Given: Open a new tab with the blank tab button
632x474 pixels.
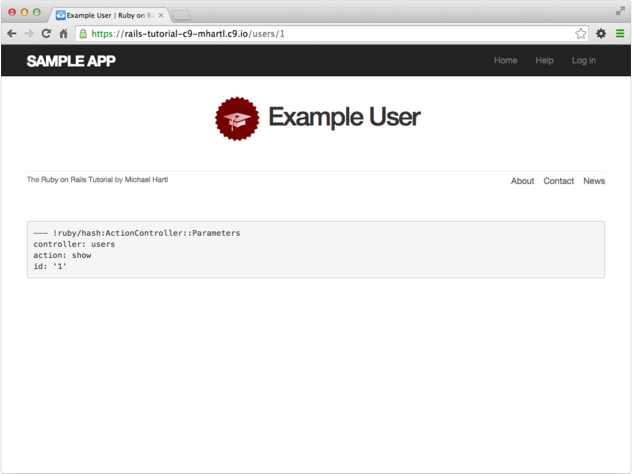Looking at the screenshot, I should tap(182, 16).
